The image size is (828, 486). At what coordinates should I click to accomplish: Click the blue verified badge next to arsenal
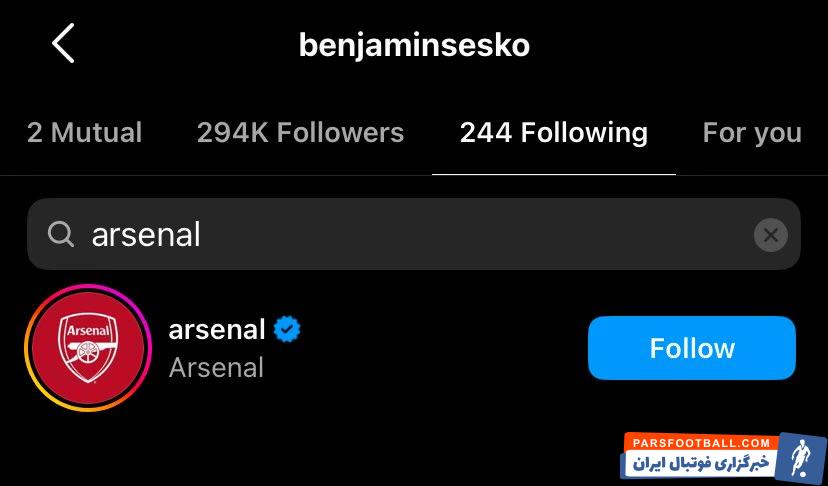point(288,329)
